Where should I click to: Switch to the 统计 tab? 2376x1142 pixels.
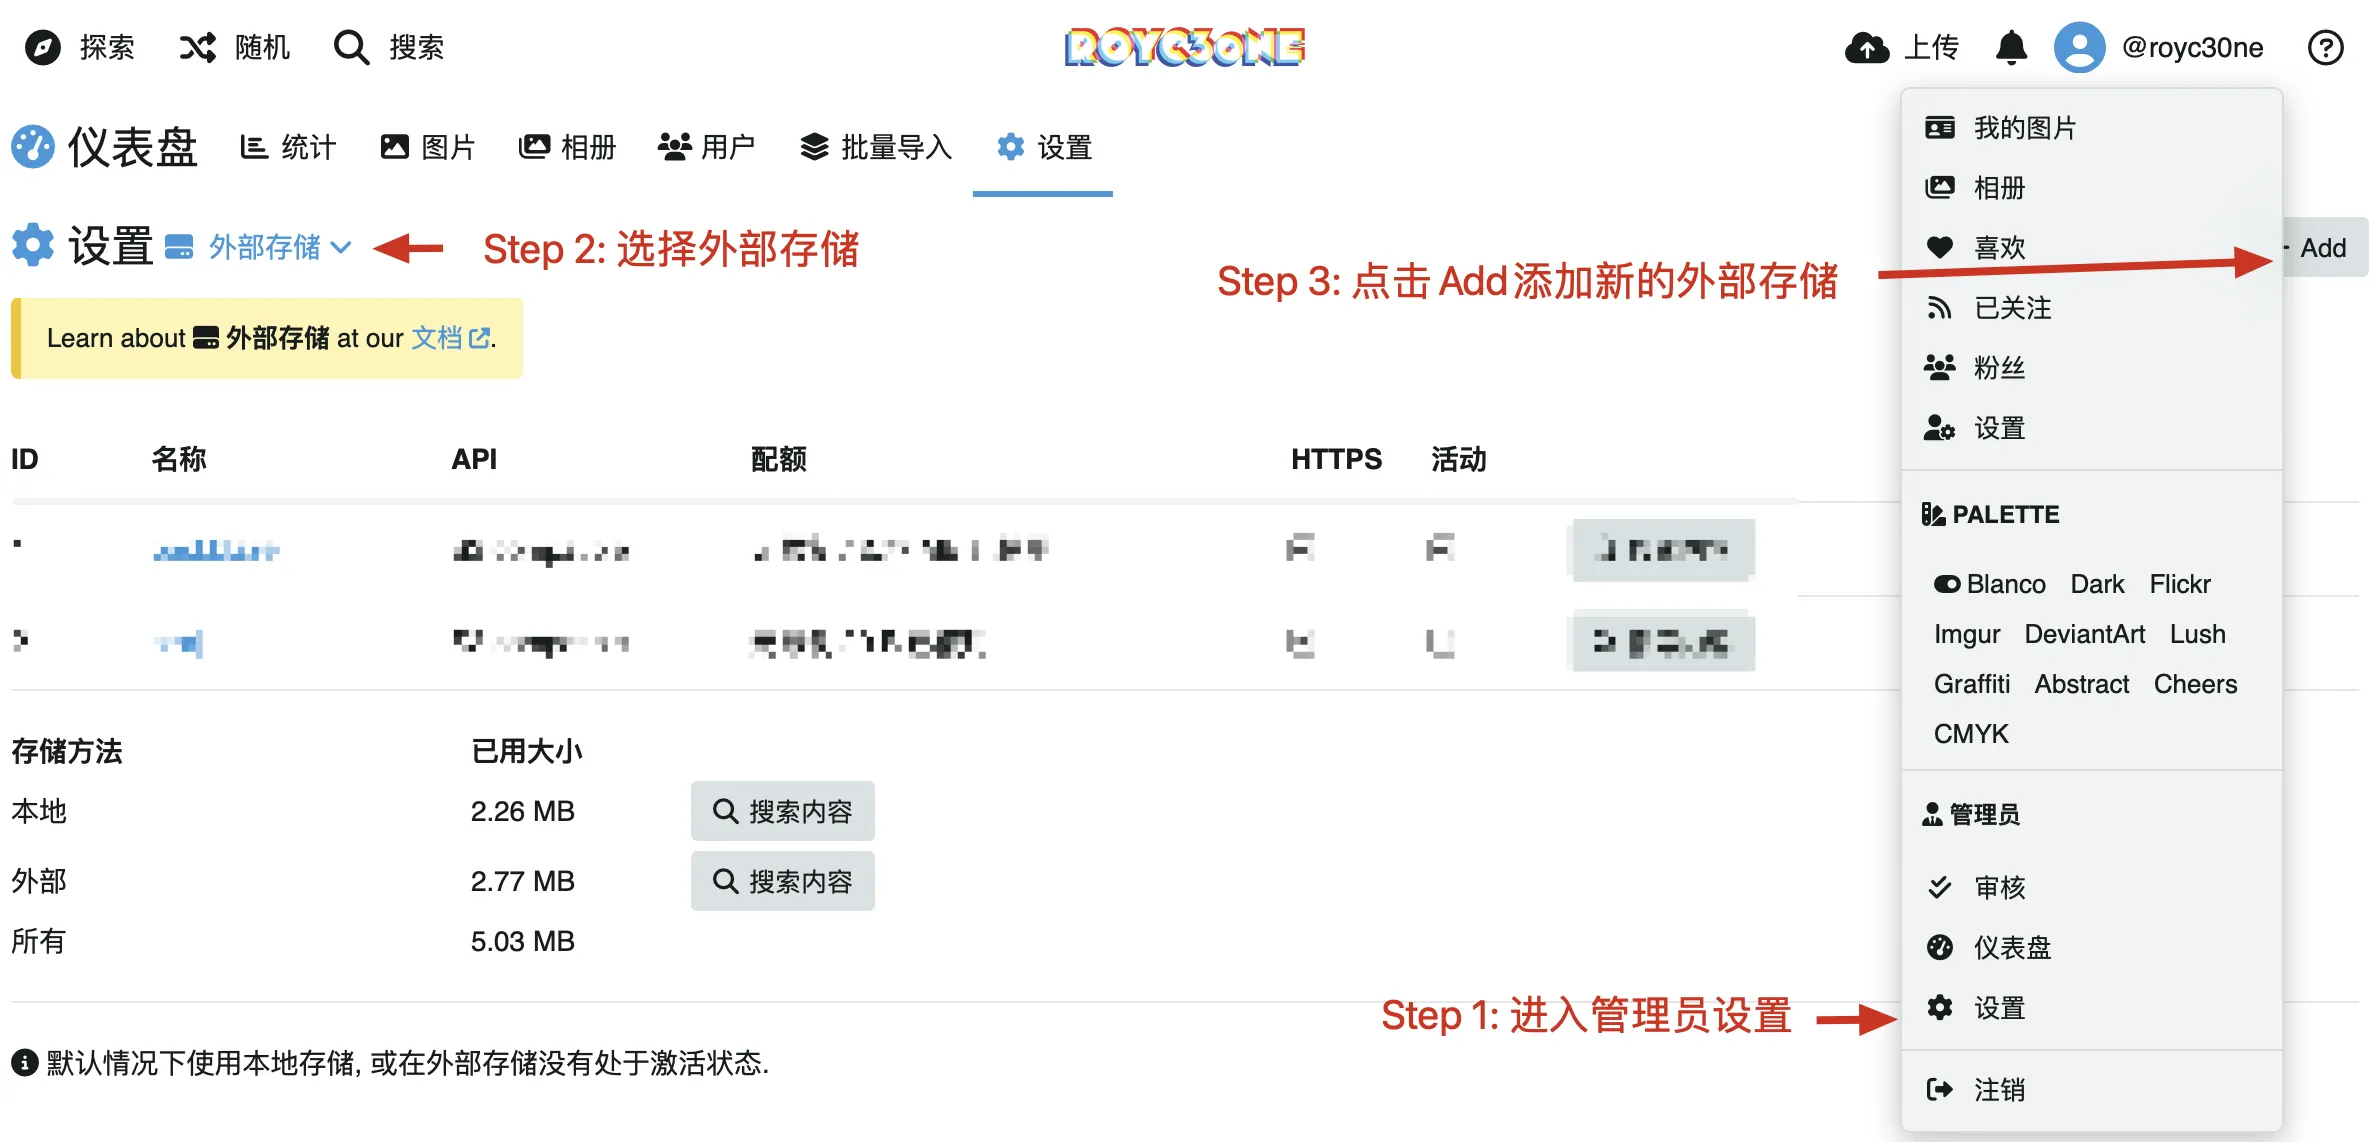click(x=290, y=147)
